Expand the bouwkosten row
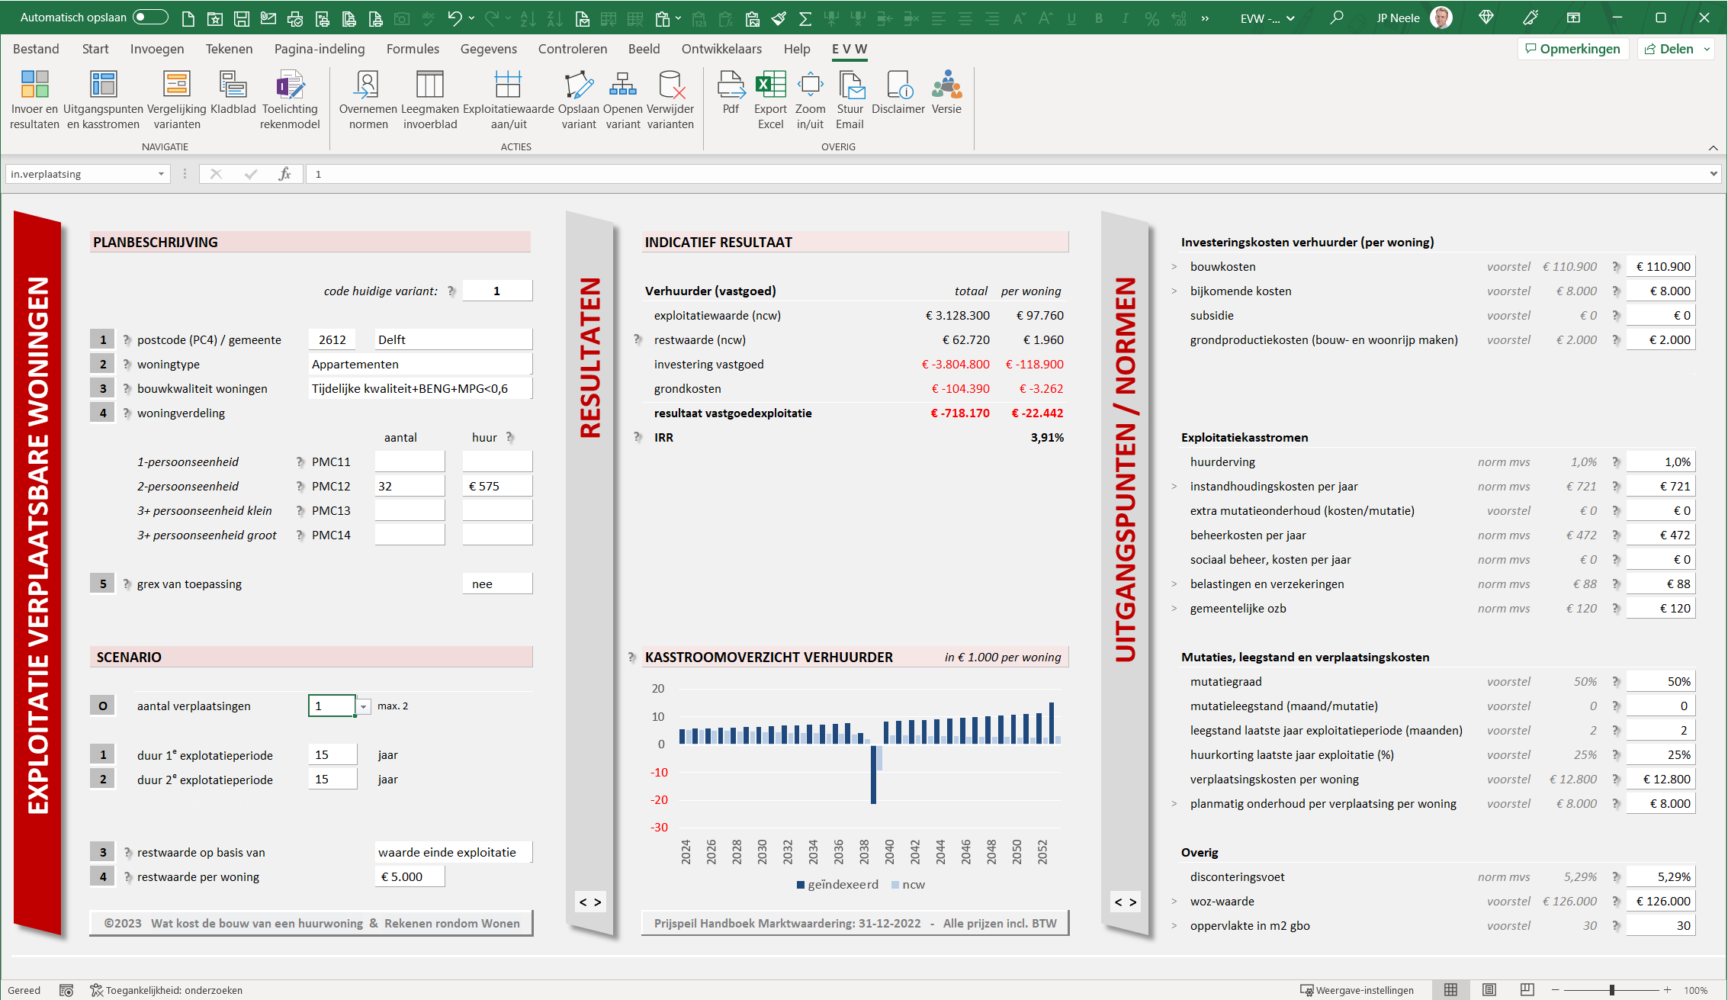Viewport: 1728px width, 1000px height. 1174,267
